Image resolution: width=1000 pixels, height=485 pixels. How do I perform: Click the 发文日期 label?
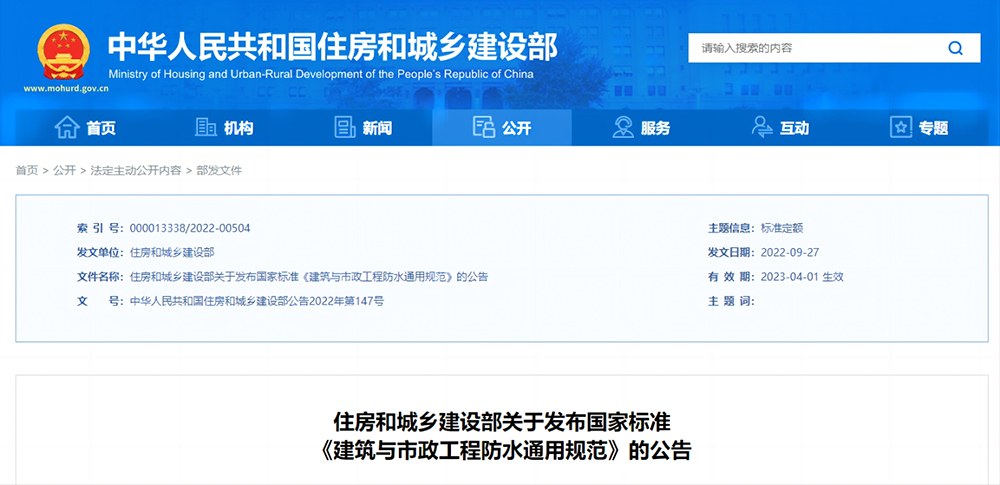[732, 252]
